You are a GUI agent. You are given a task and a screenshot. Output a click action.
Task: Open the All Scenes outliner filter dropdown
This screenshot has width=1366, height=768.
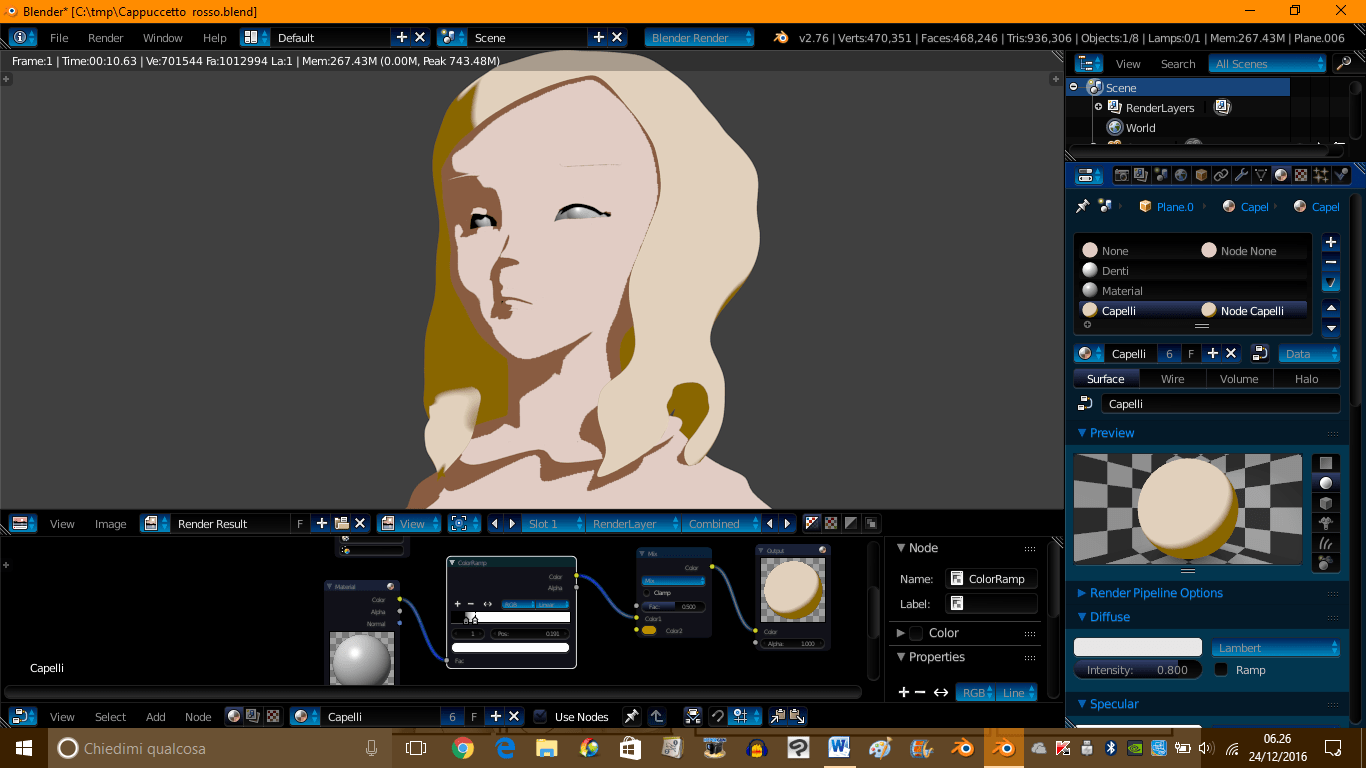[1268, 63]
